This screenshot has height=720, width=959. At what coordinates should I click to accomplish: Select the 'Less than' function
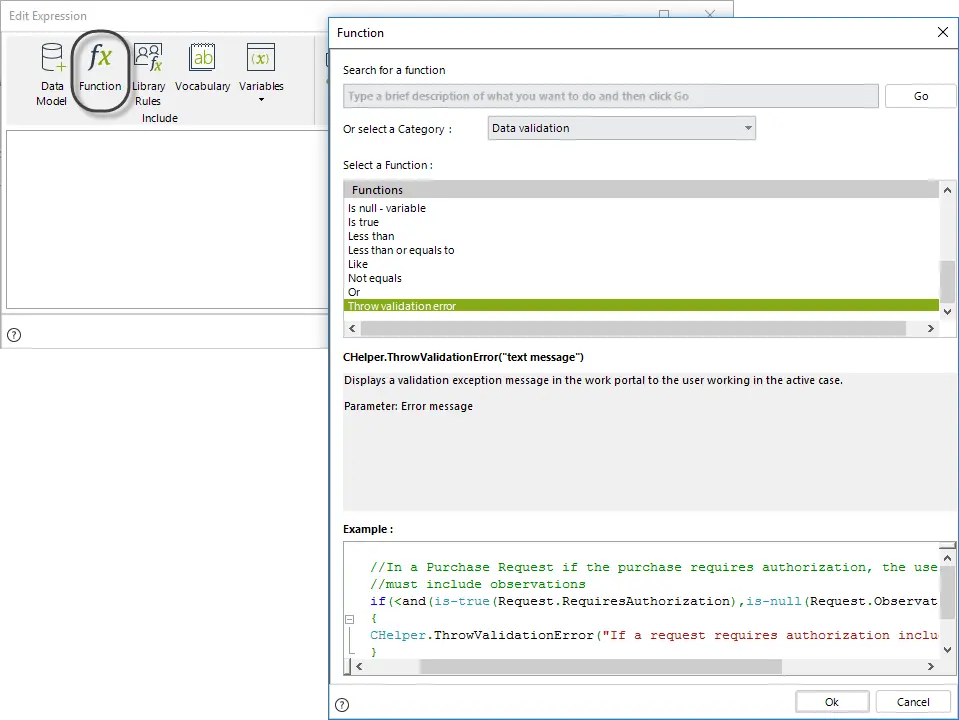coord(641,236)
